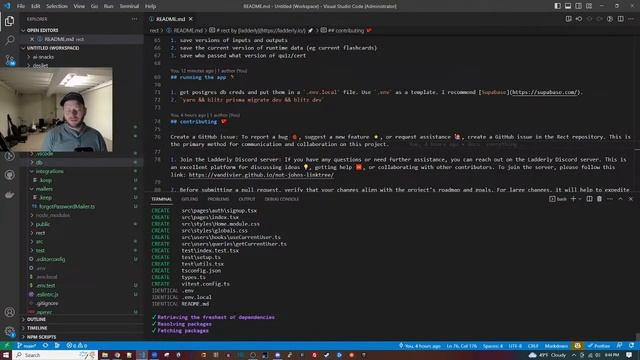Screen dimensions: 640x360
Task: Click the Windows taskbar Search box
Action: 55,355
